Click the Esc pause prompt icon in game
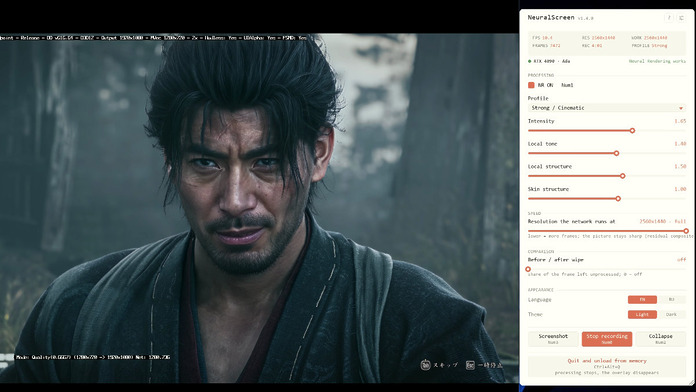 (470, 365)
